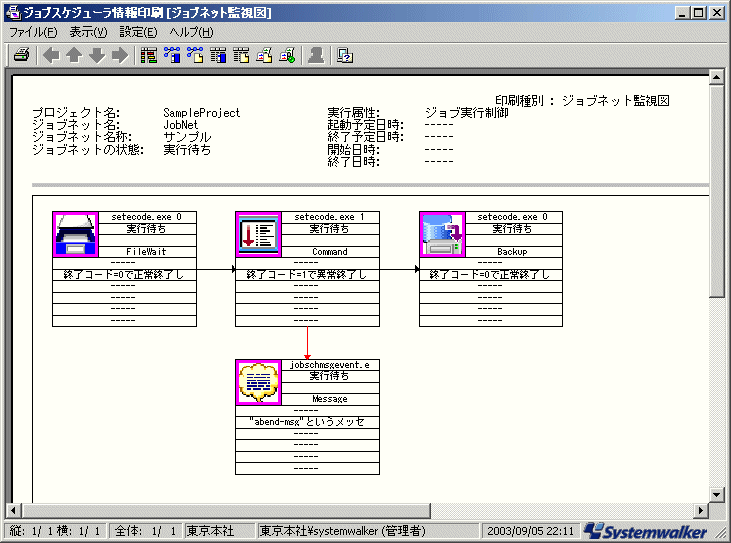The height and width of the screenshot is (543, 731).
Task: Open the help icon with question mark
Action: 345,55
